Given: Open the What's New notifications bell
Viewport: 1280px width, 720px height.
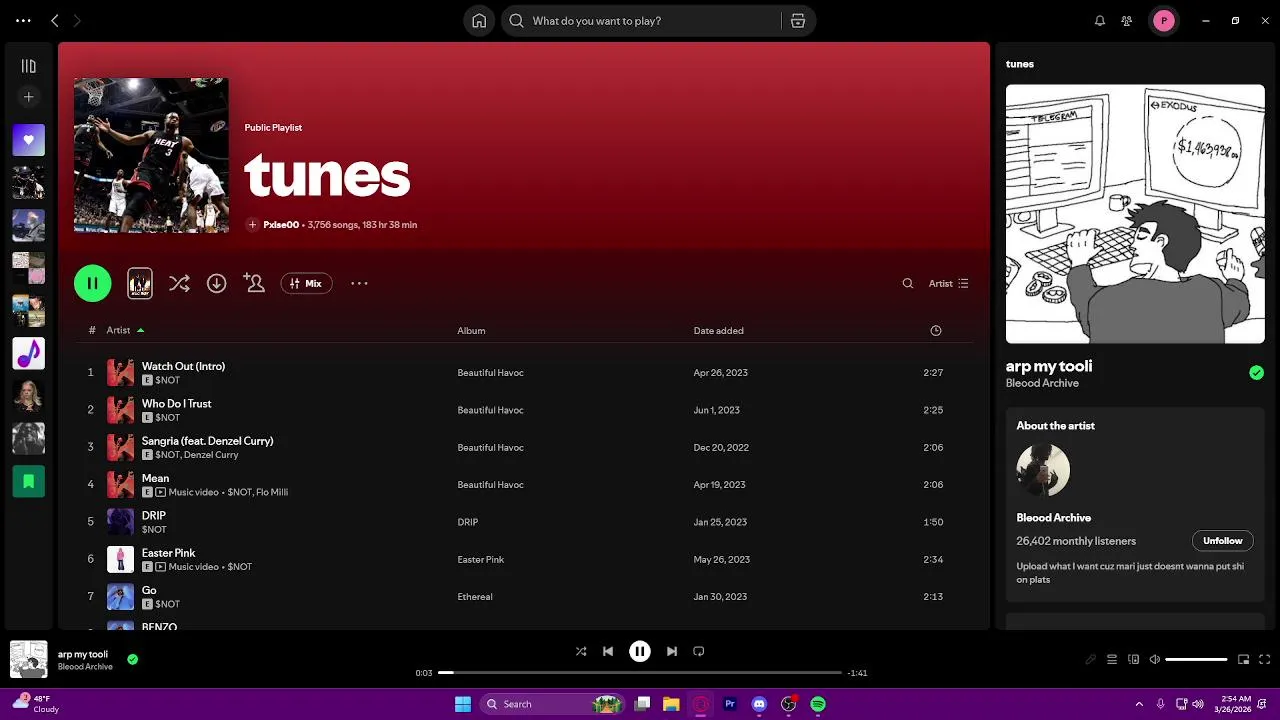Looking at the screenshot, I should click(1100, 21).
